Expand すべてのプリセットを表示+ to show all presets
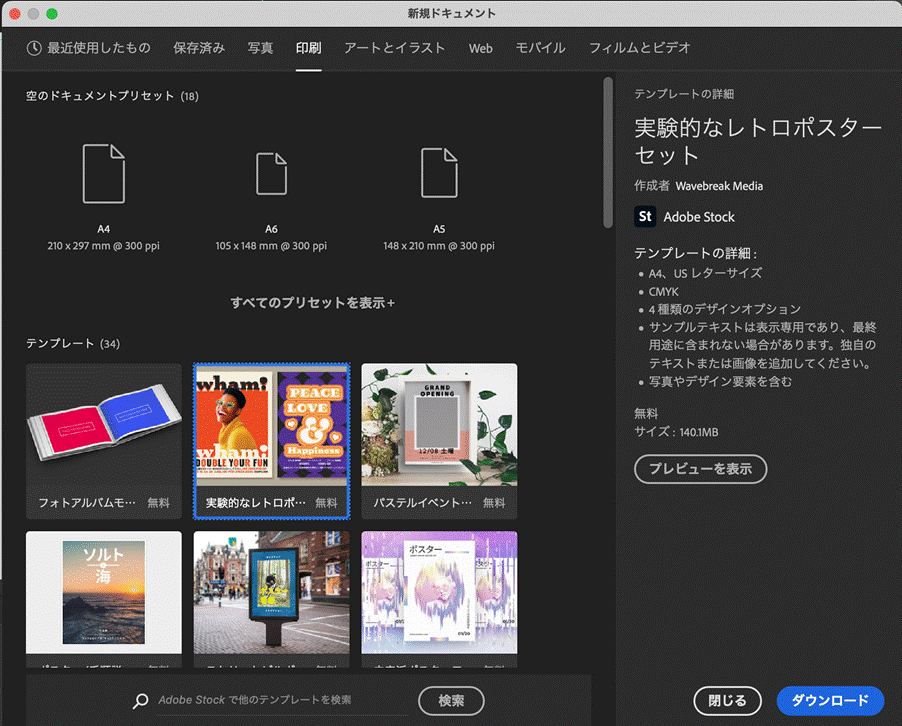 coord(312,302)
